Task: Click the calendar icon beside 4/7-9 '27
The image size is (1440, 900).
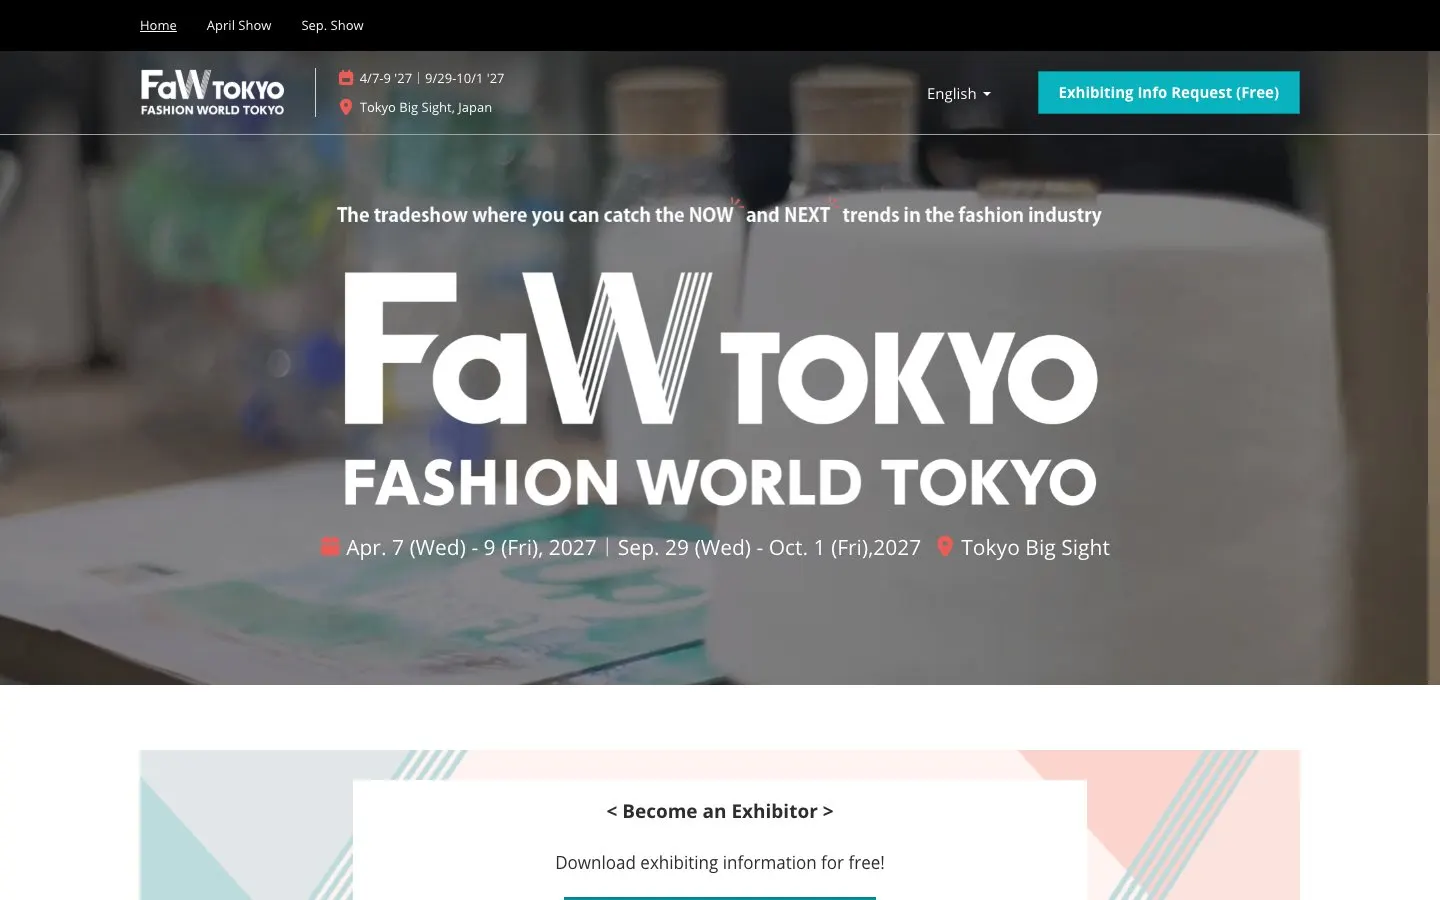Action: tap(346, 78)
